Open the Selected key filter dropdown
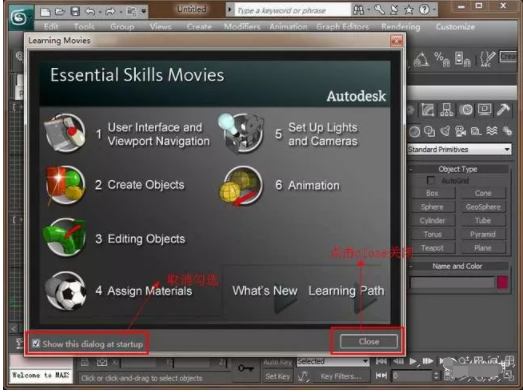 point(333,361)
